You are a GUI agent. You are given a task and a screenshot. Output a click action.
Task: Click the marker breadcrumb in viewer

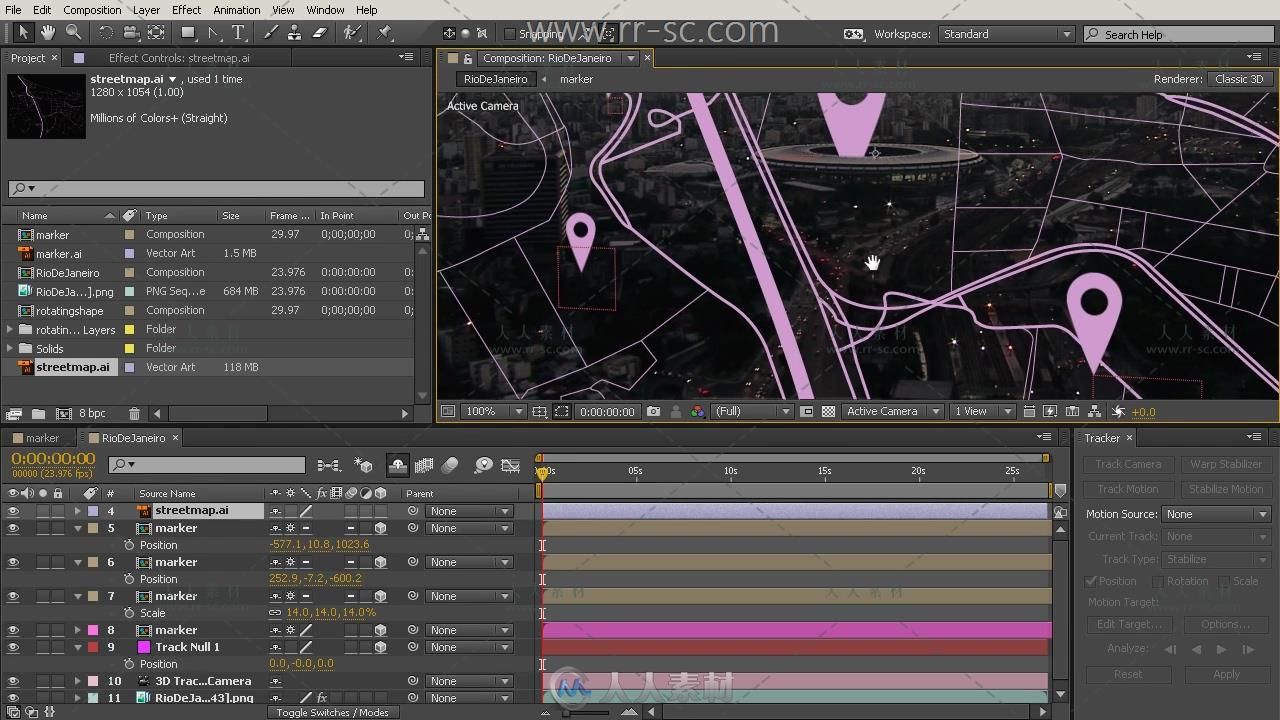576,79
